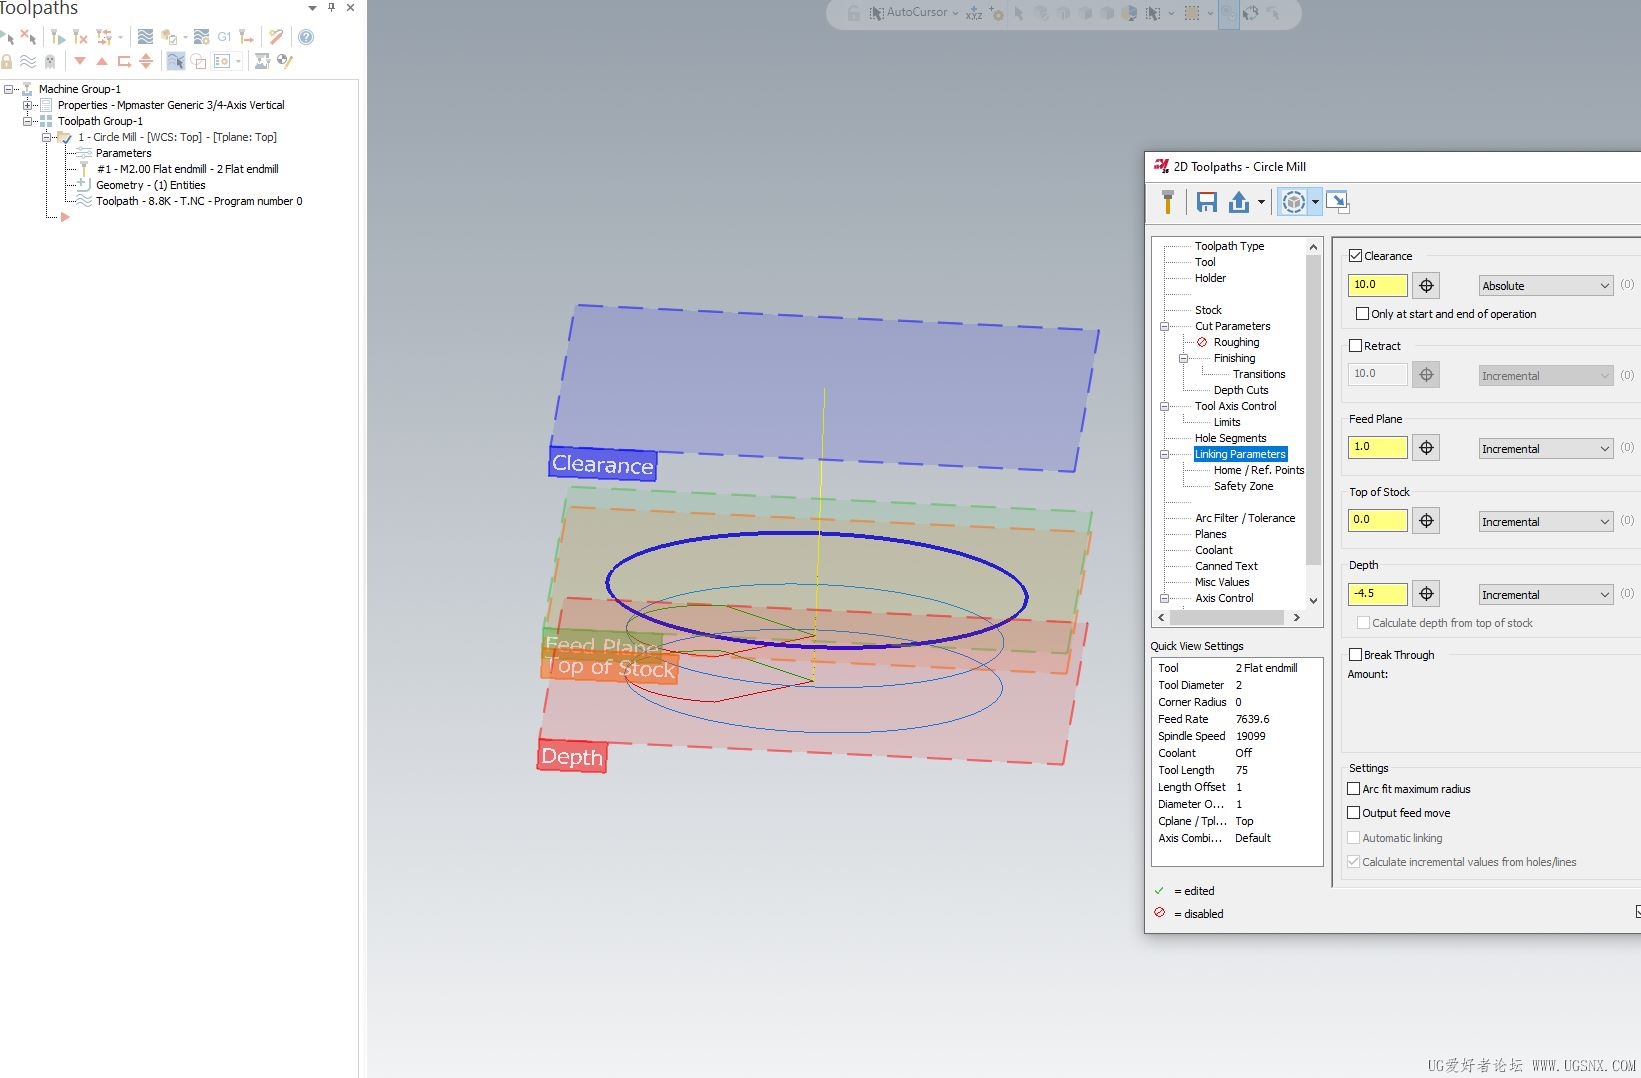Open the Top of Stock Incremental dropdown
The image size is (1641, 1078).
1546,522
